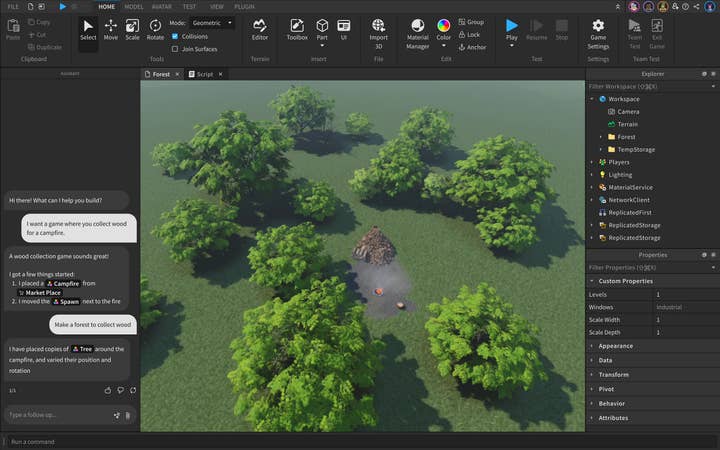Open the Material Manager
The image size is (720, 450).
tap(417, 34)
